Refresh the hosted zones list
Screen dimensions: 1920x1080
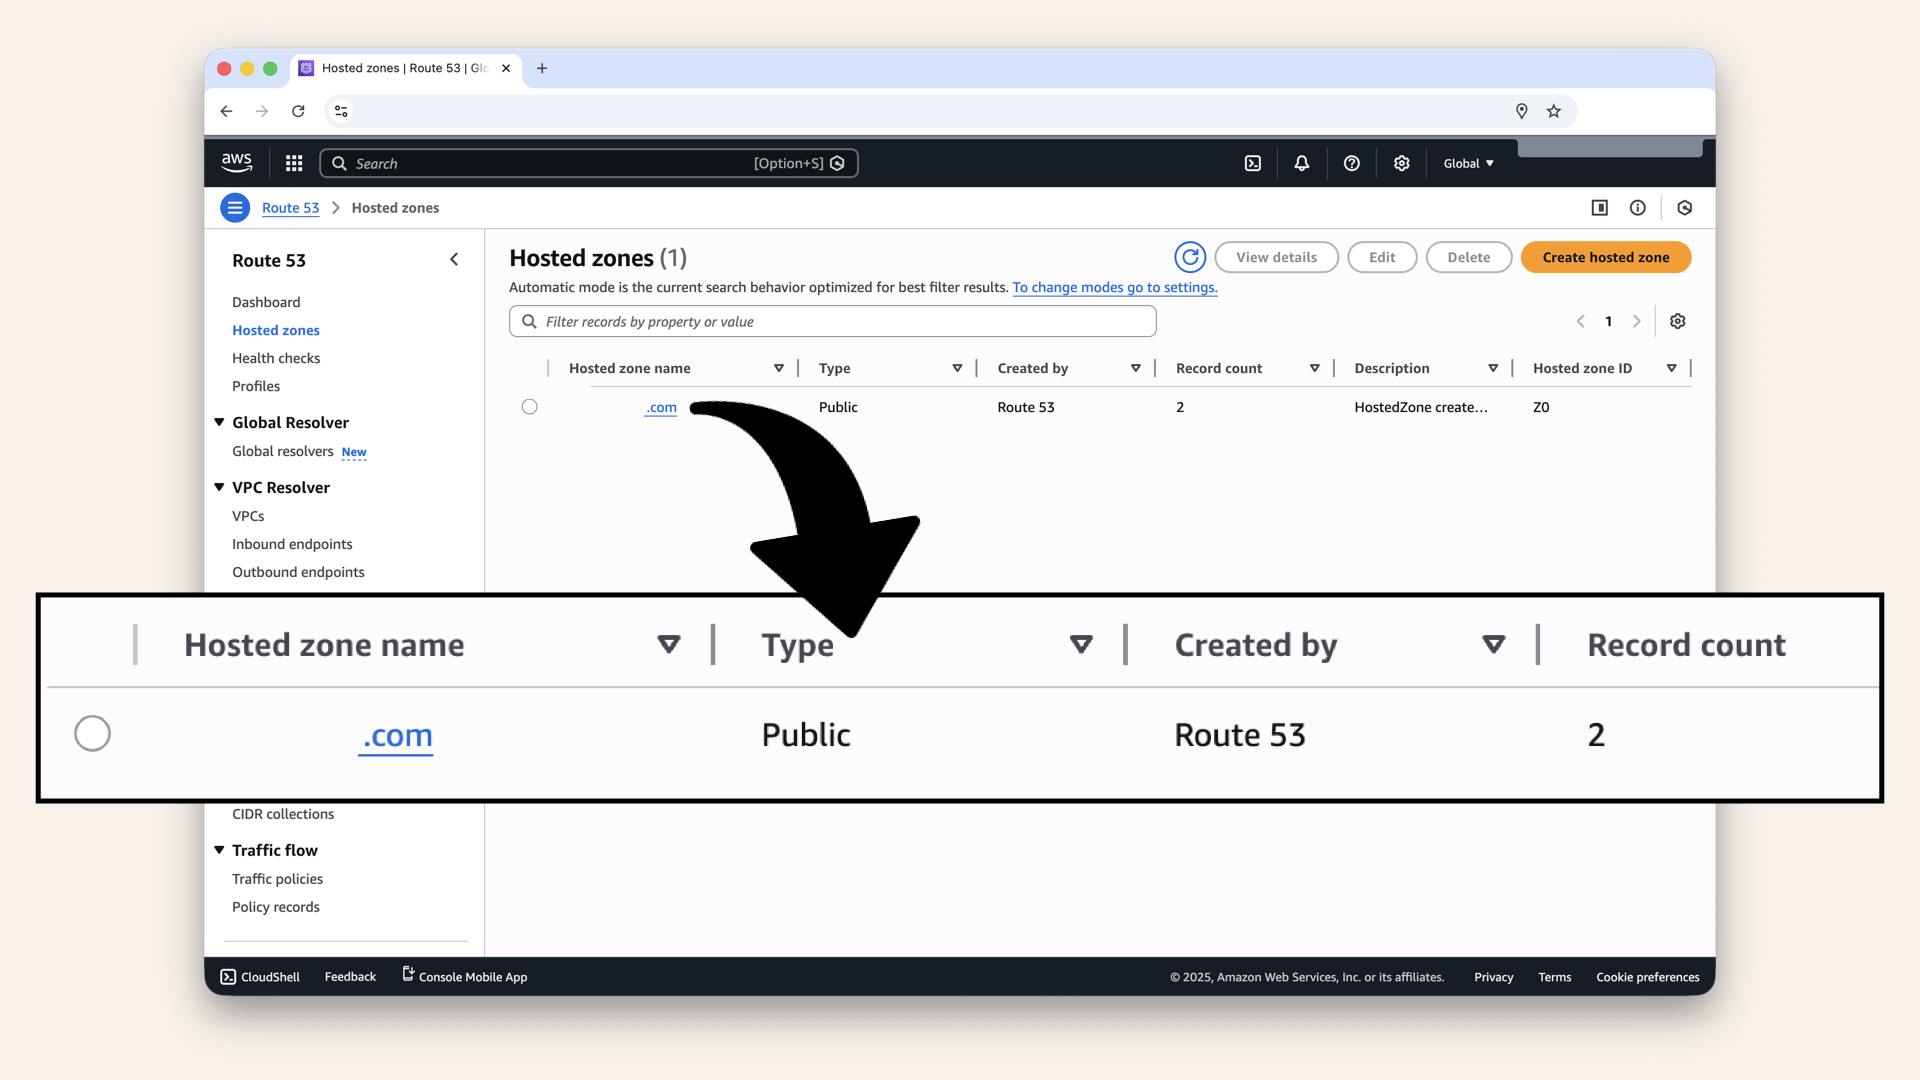(x=1190, y=257)
